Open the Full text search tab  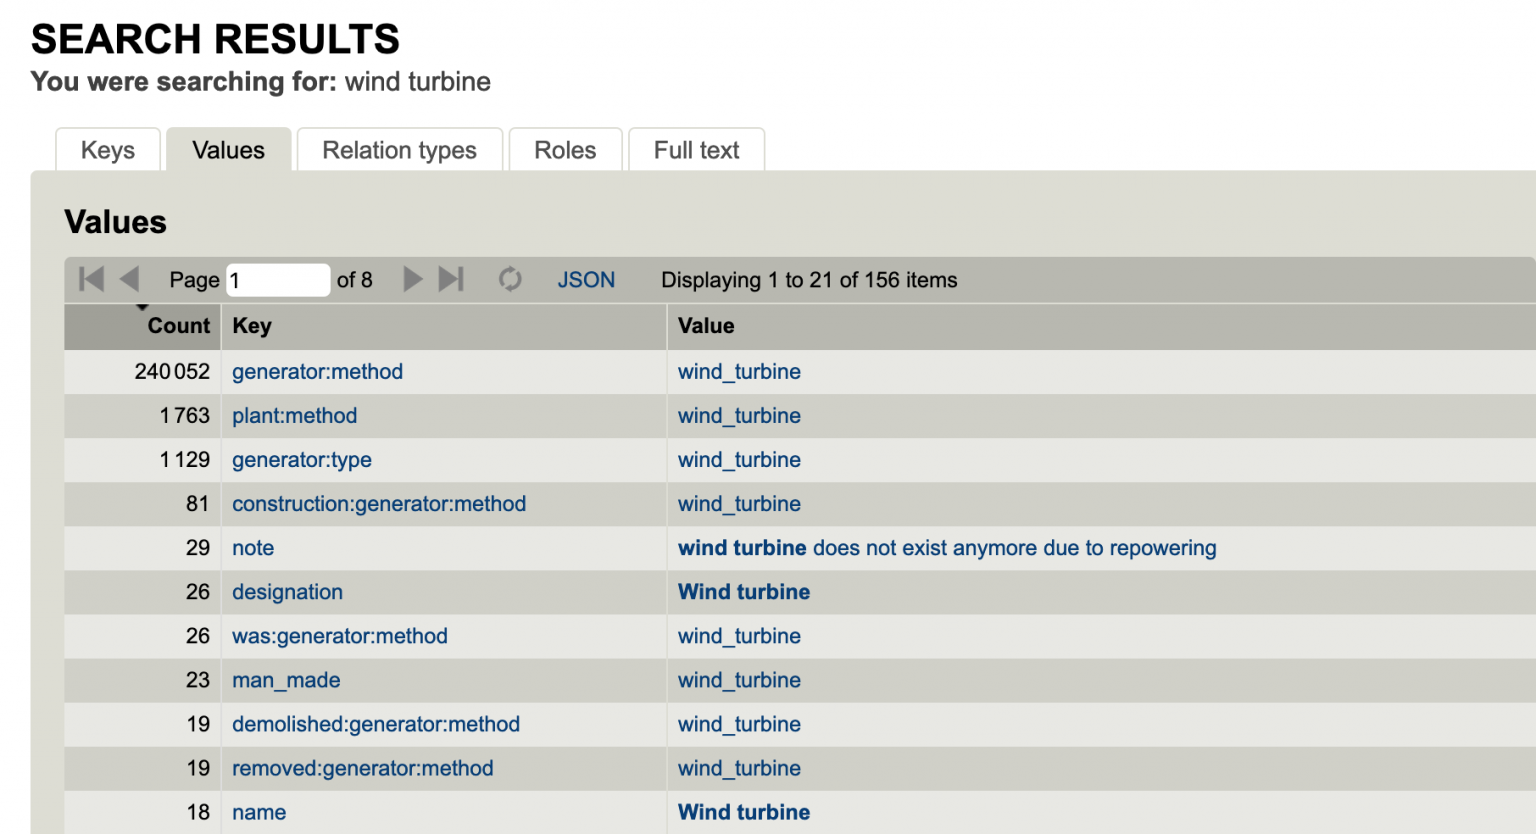point(696,149)
